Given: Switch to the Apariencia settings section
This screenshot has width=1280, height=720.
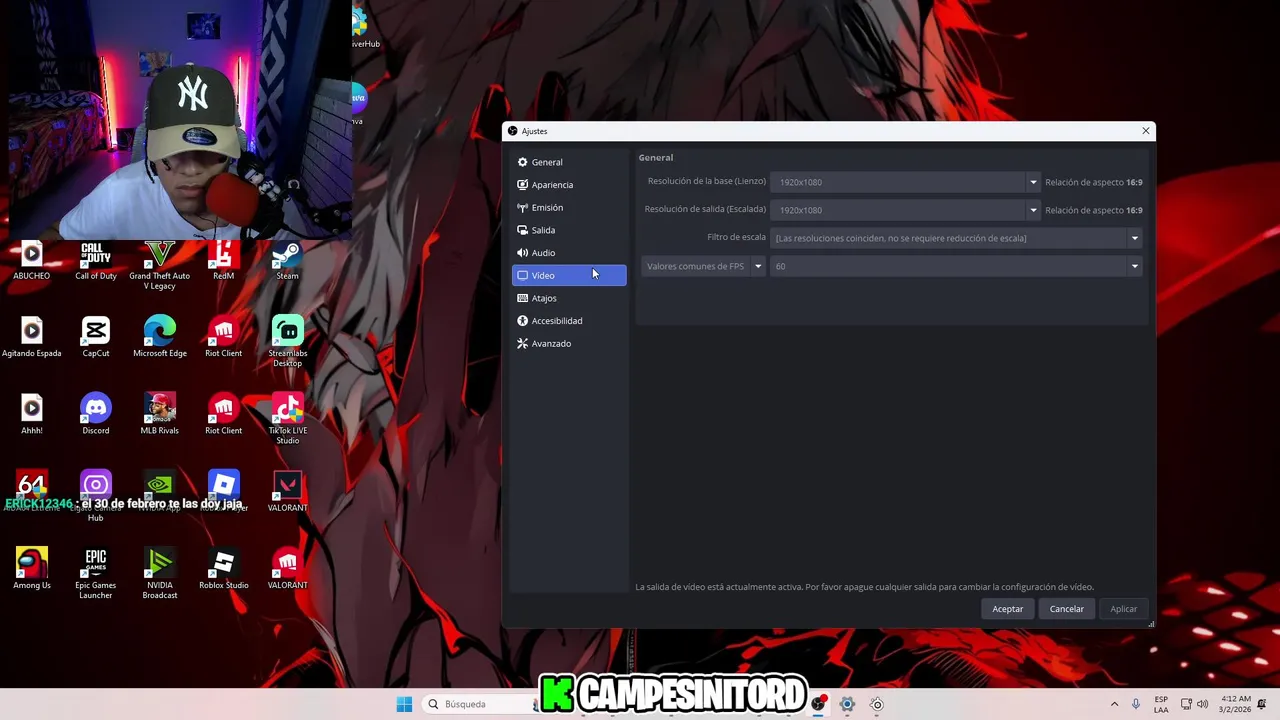Looking at the screenshot, I should pos(569,185).
